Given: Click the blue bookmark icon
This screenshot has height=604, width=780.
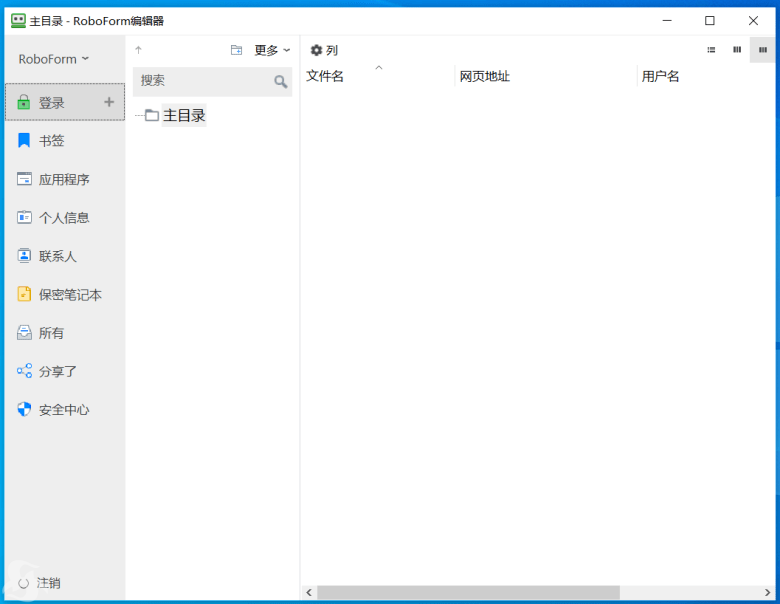Looking at the screenshot, I should (23, 140).
